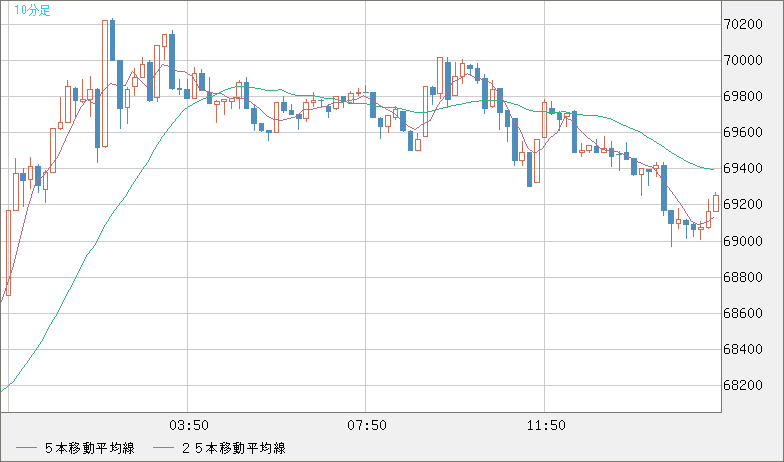This screenshot has width=784, height=462.
Task: Click the last red candle at chart's right end
Action: (x=716, y=203)
